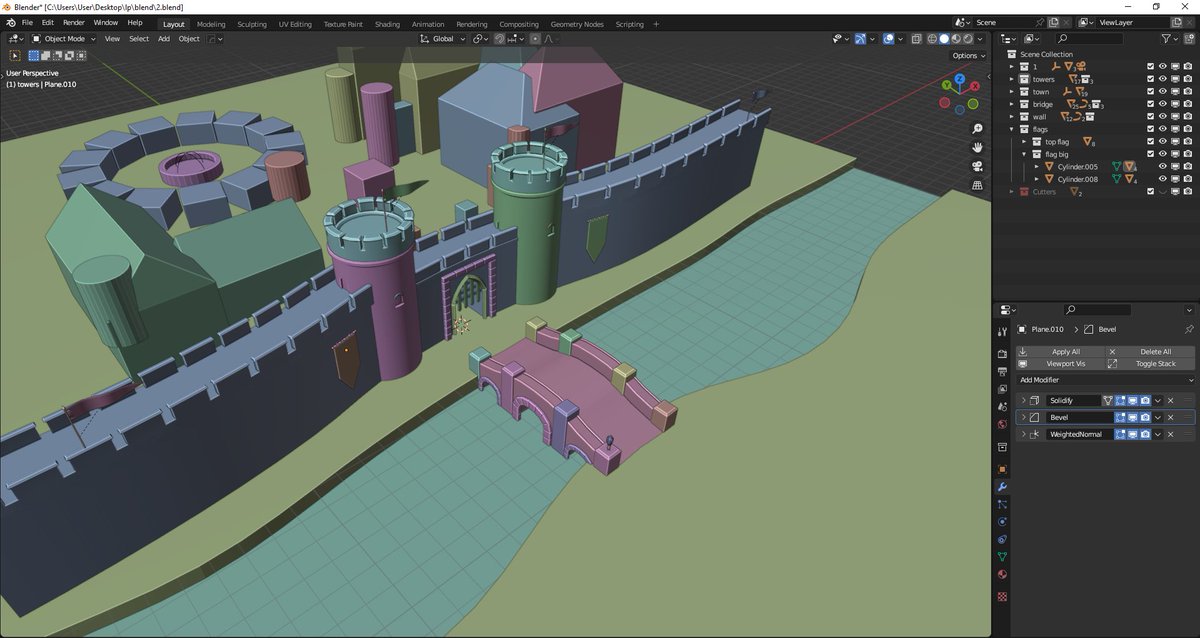Switch to the Sculpting workspace tab
Screen dimensions: 1200x638
coord(252,24)
